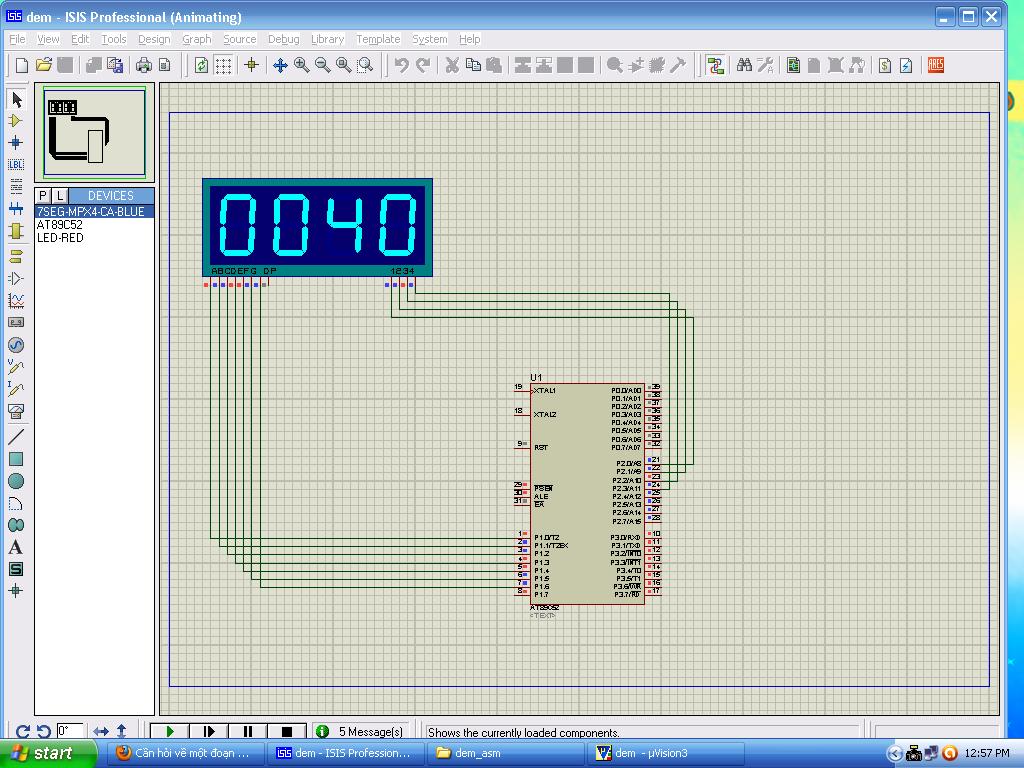Open the ARES netlist transfer icon
Viewport: 1024px width, 768px height.
tap(936, 65)
